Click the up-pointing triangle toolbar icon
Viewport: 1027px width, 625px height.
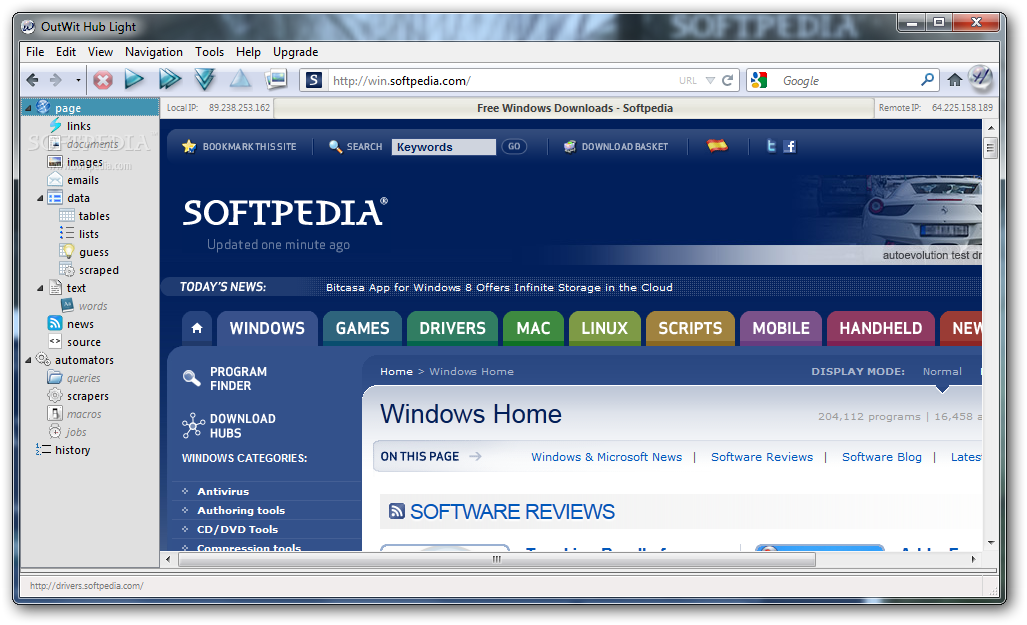click(240, 79)
